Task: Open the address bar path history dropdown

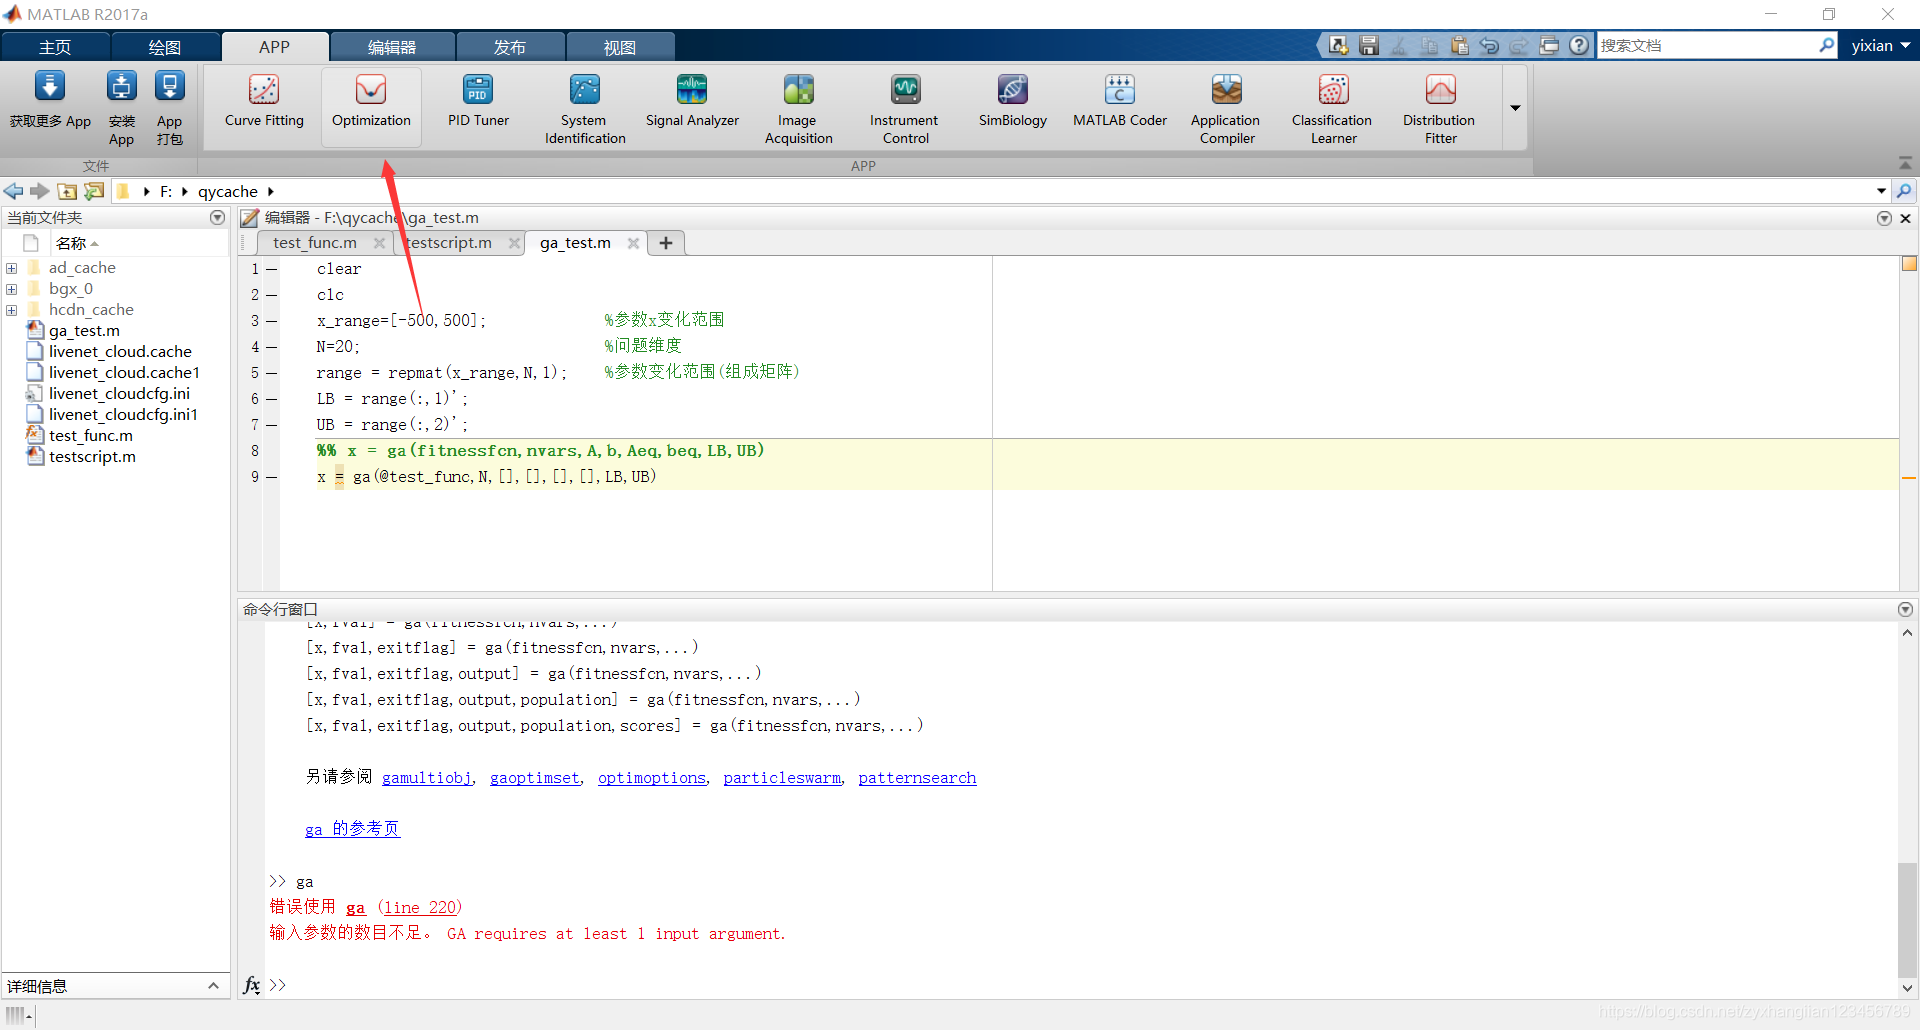Action: pyautogui.click(x=1881, y=191)
